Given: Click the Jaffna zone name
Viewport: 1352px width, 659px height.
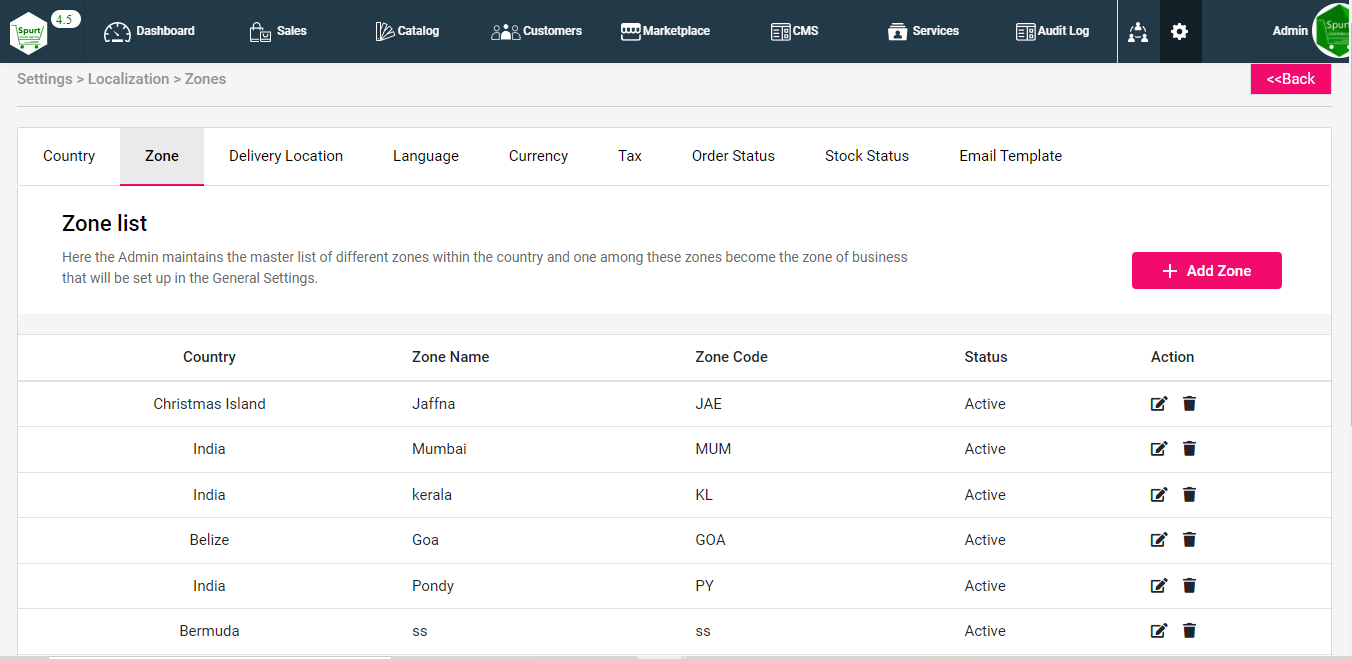Looking at the screenshot, I should [x=433, y=404].
